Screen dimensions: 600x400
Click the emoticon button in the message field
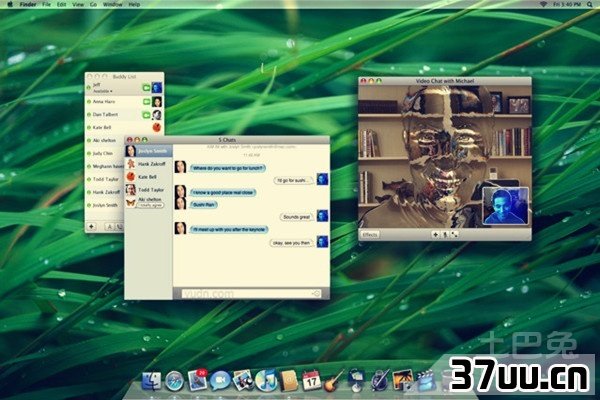click(x=316, y=294)
